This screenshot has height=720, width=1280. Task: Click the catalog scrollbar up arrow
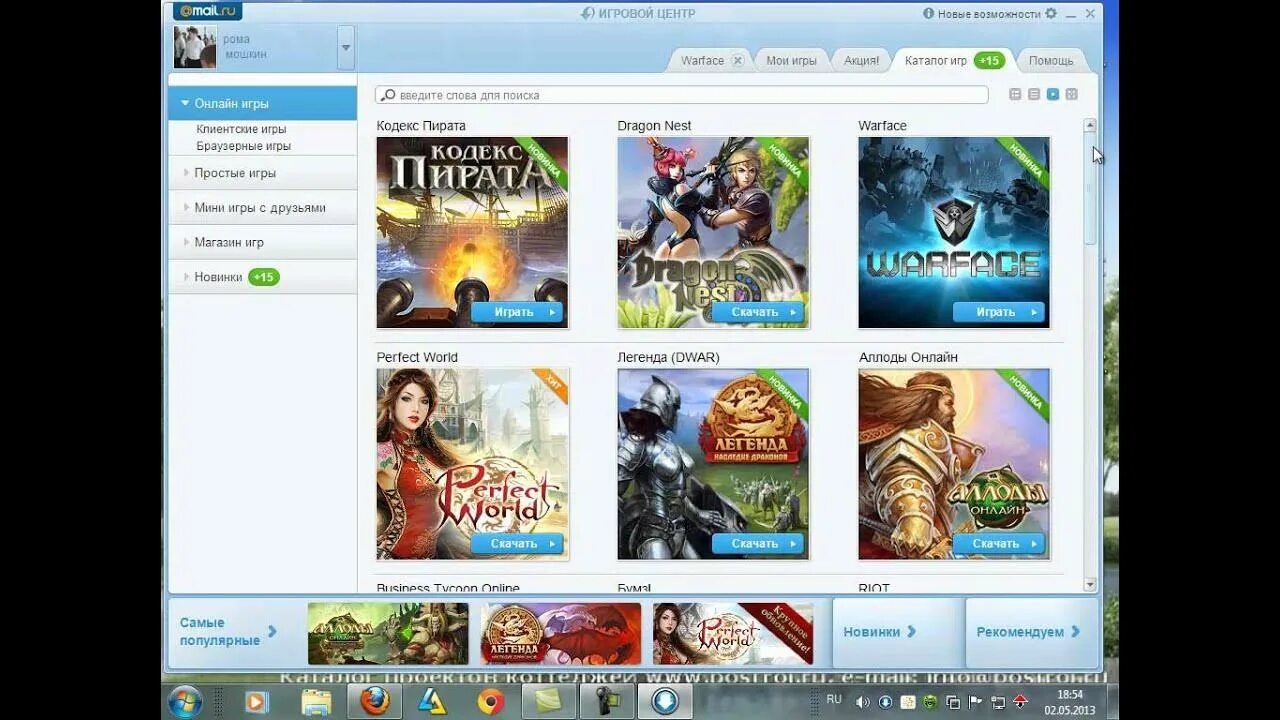(x=1090, y=125)
